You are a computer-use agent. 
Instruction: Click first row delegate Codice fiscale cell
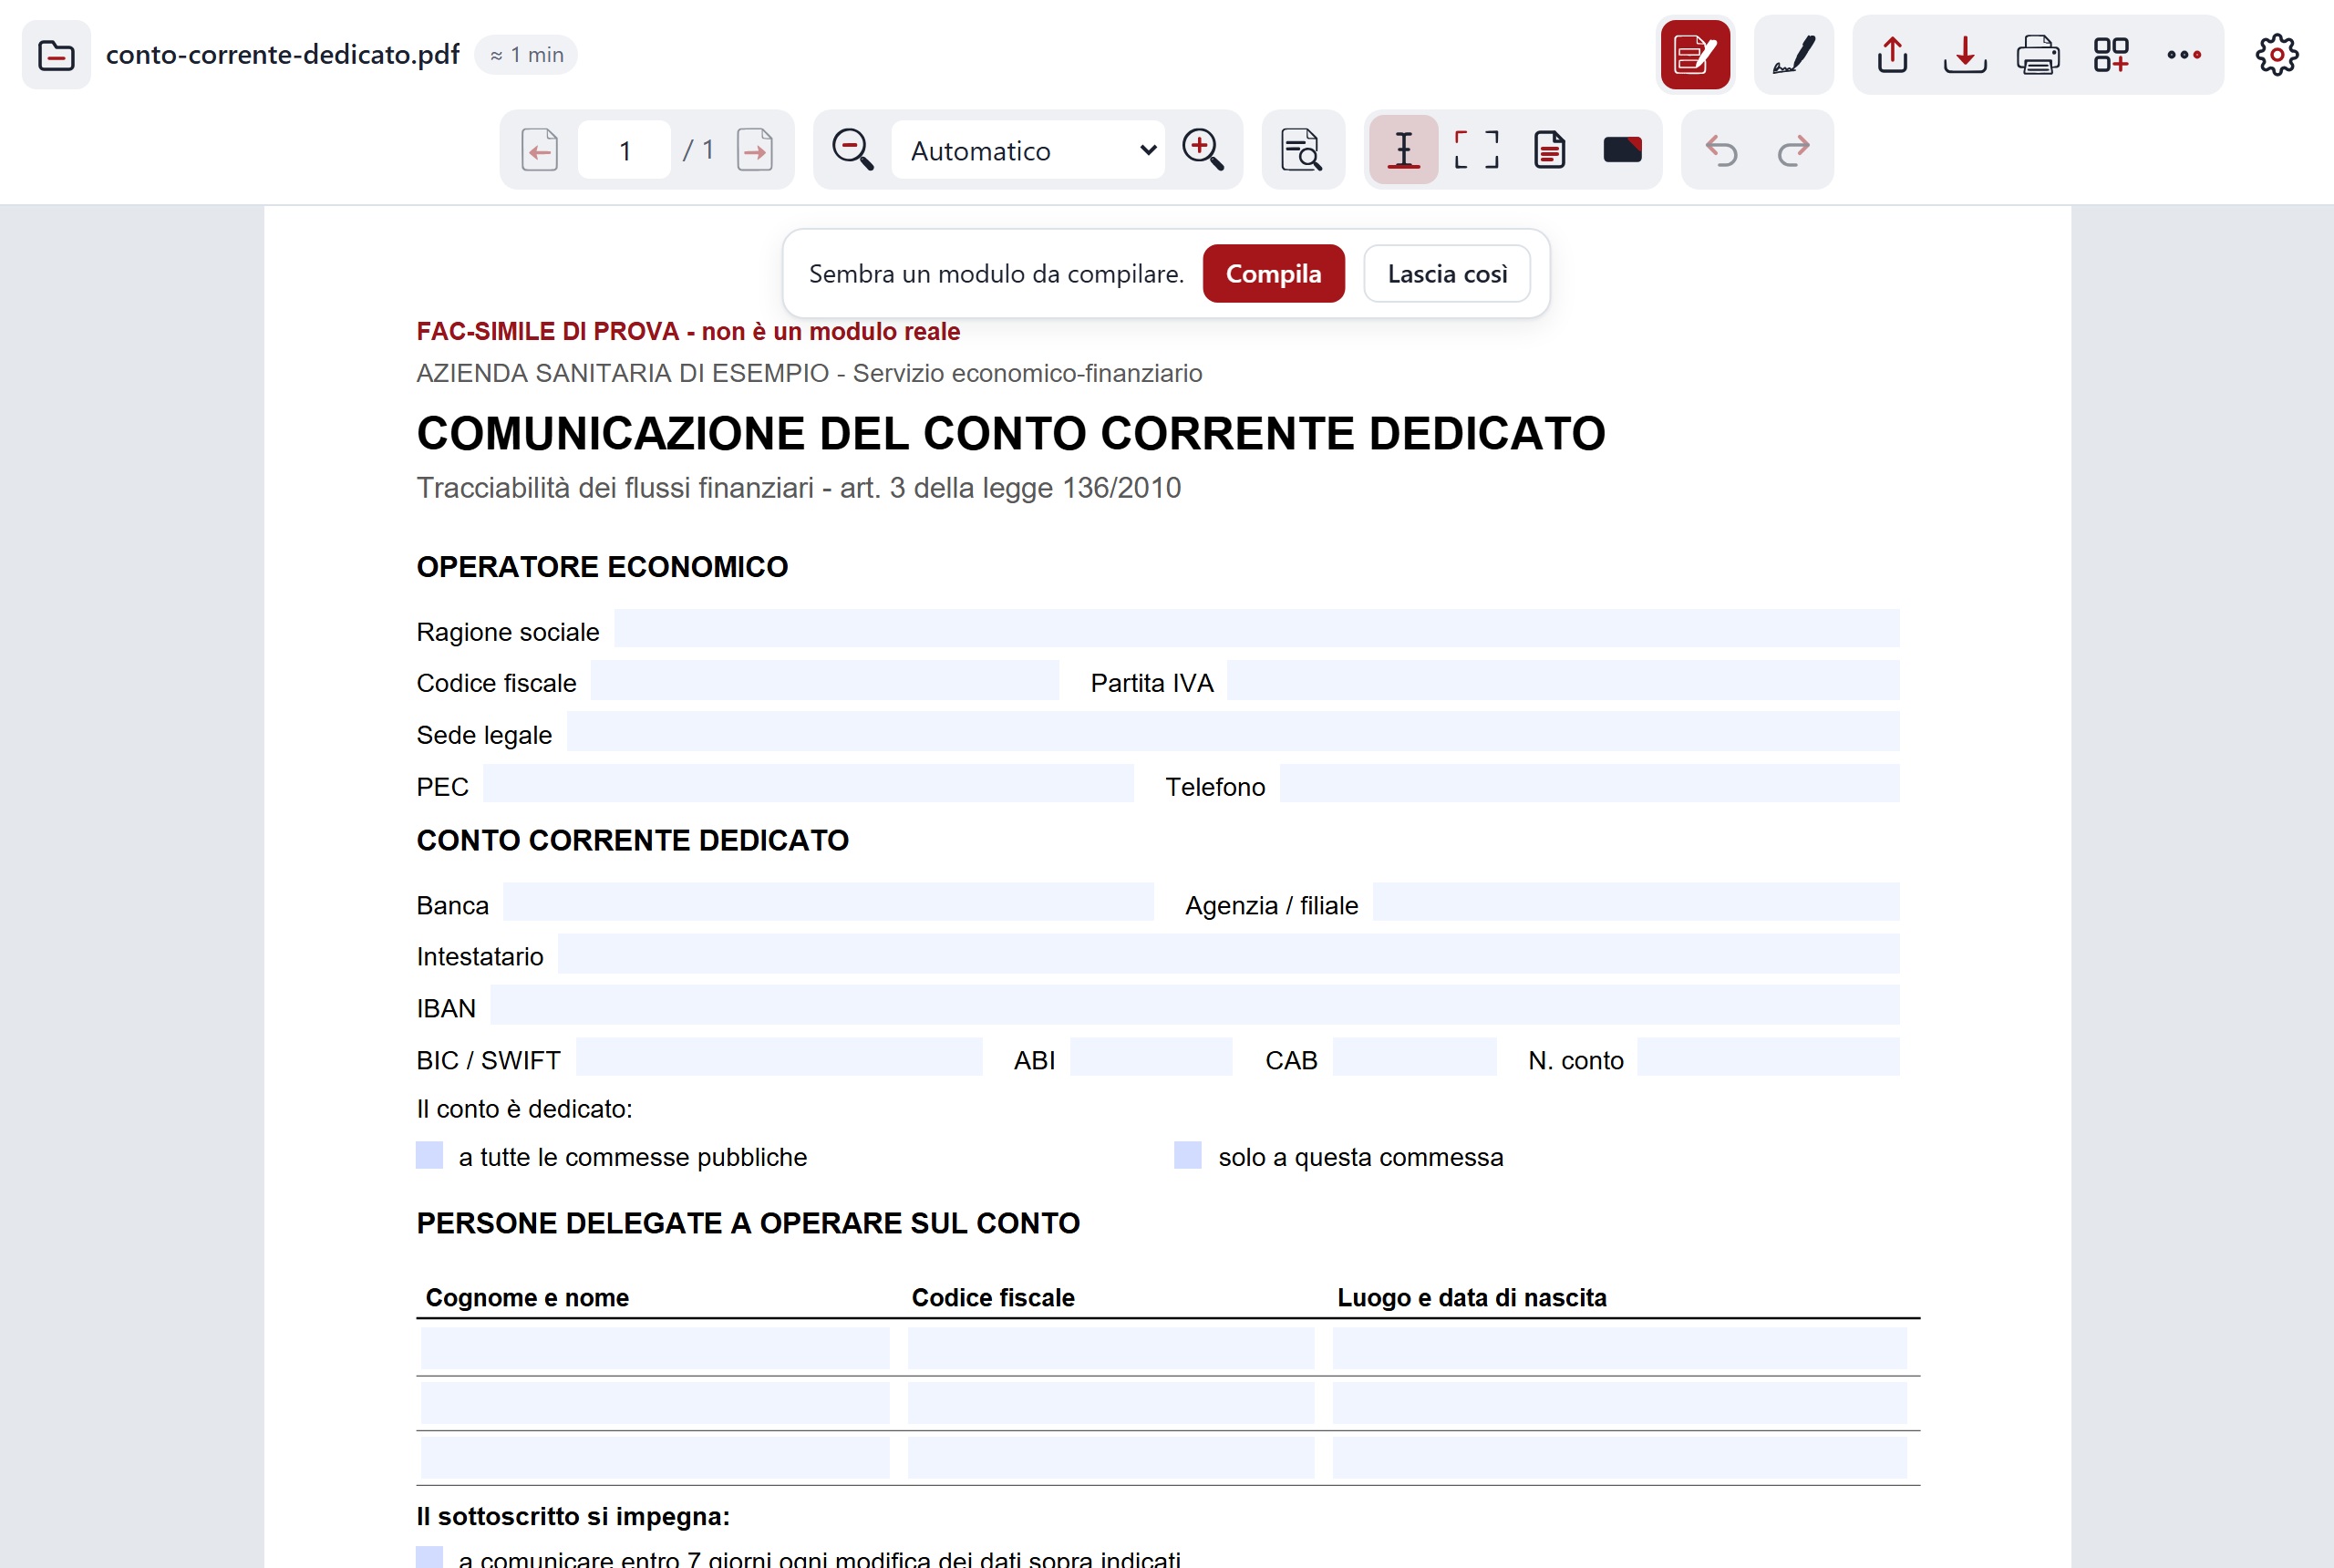click(1111, 1348)
